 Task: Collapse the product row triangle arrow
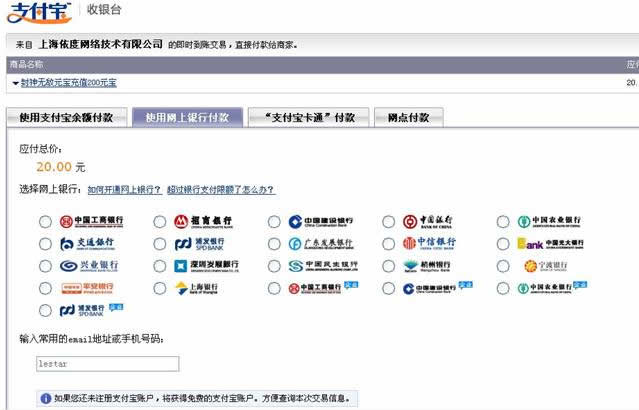(x=15, y=83)
